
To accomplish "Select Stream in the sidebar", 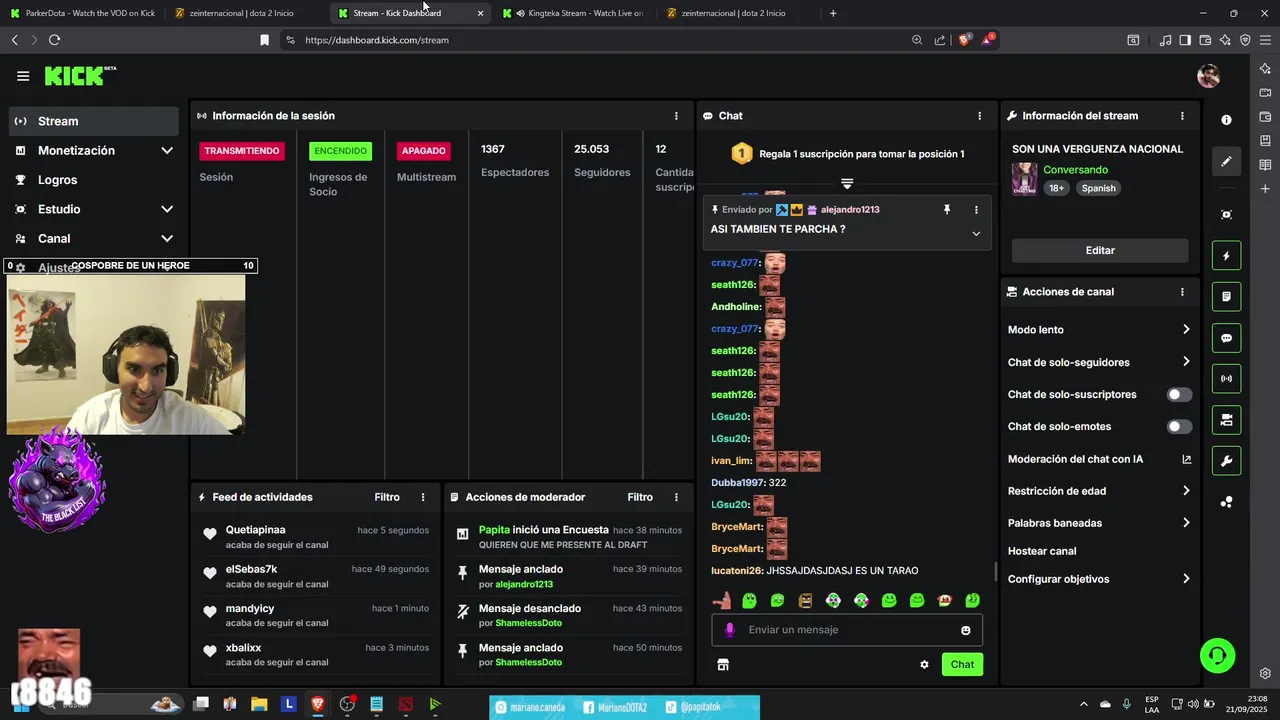I will [94, 121].
